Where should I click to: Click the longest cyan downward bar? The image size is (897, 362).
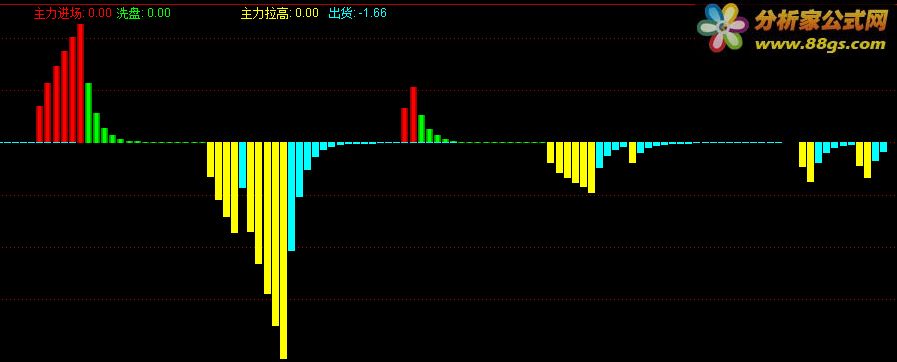[291, 197]
